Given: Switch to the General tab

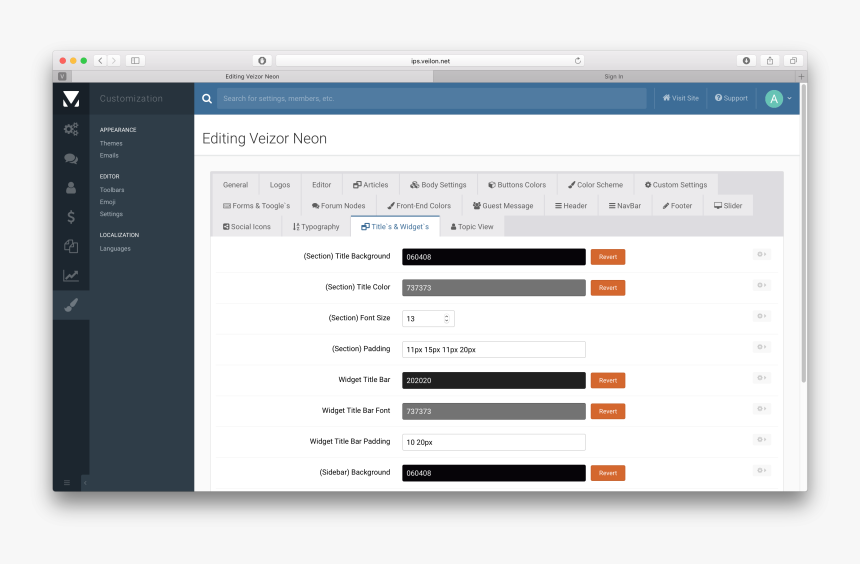Looking at the screenshot, I should click(235, 185).
